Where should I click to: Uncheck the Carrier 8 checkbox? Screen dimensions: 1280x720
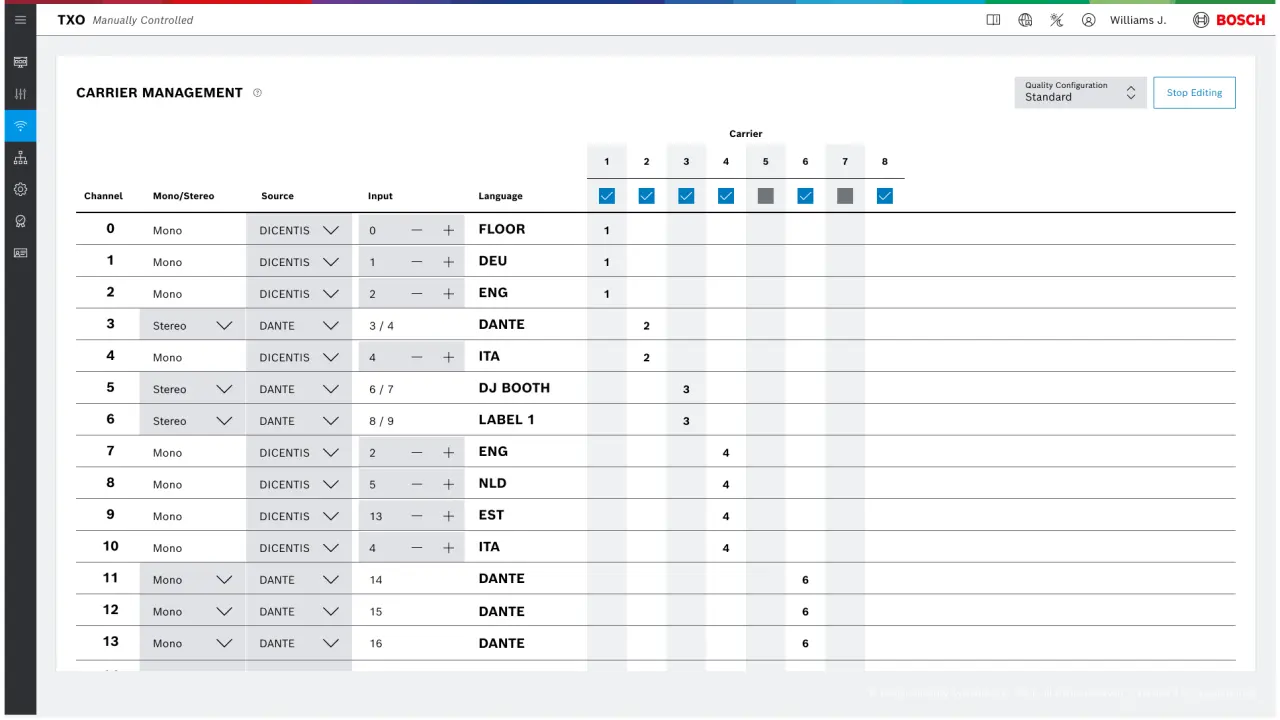(x=884, y=196)
